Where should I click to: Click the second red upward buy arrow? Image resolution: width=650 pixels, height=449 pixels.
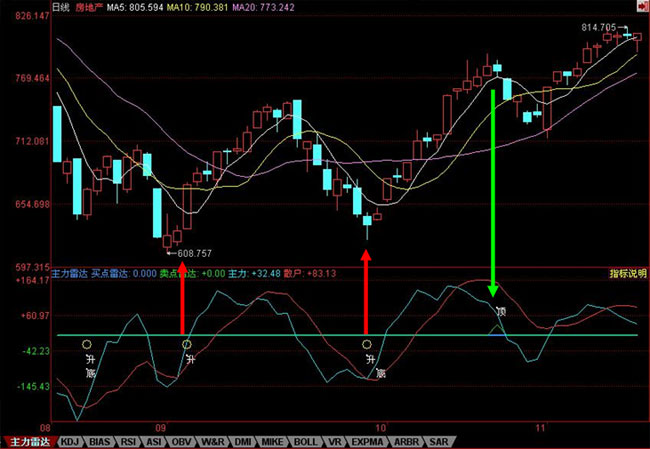tap(366, 295)
